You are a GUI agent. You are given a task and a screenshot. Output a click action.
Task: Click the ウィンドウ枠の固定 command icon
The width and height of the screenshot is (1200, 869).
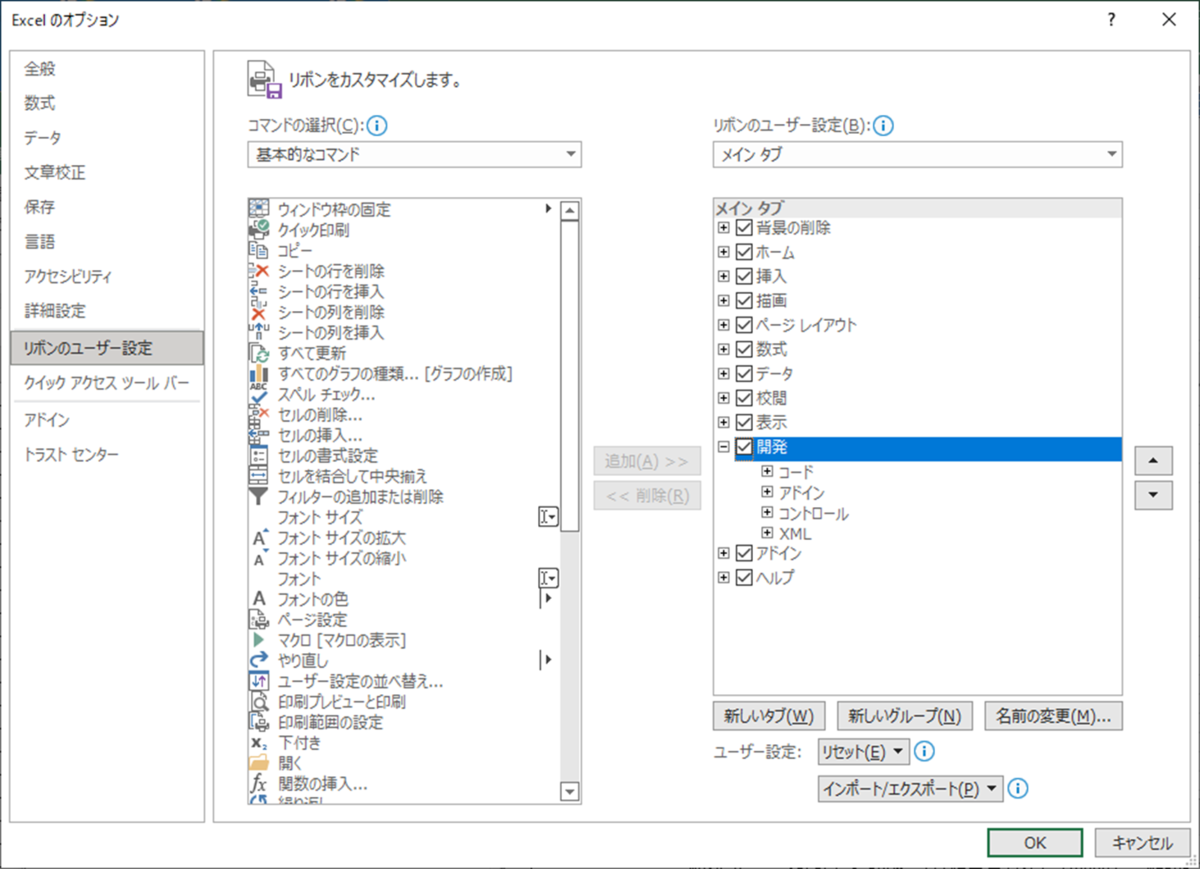[x=258, y=209]
